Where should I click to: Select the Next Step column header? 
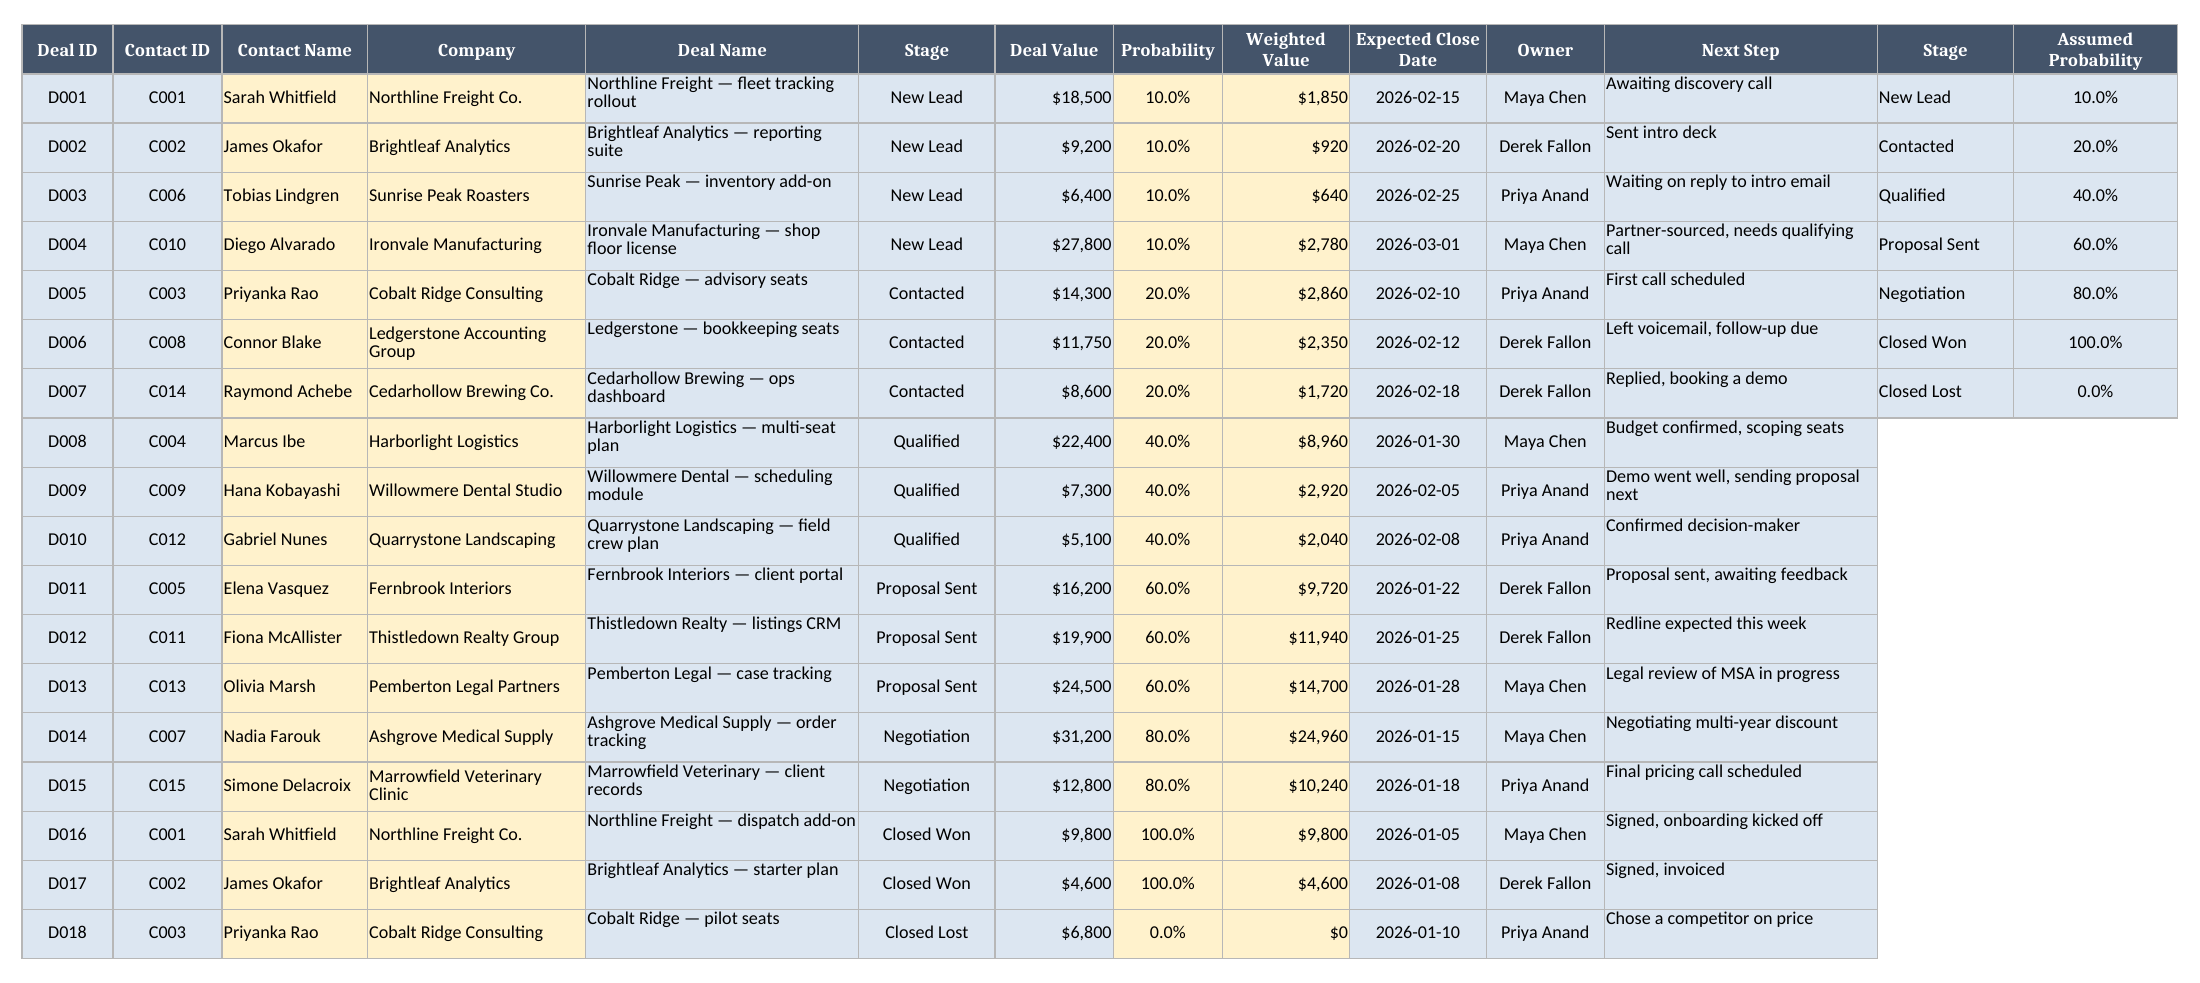coord(1740,49)
